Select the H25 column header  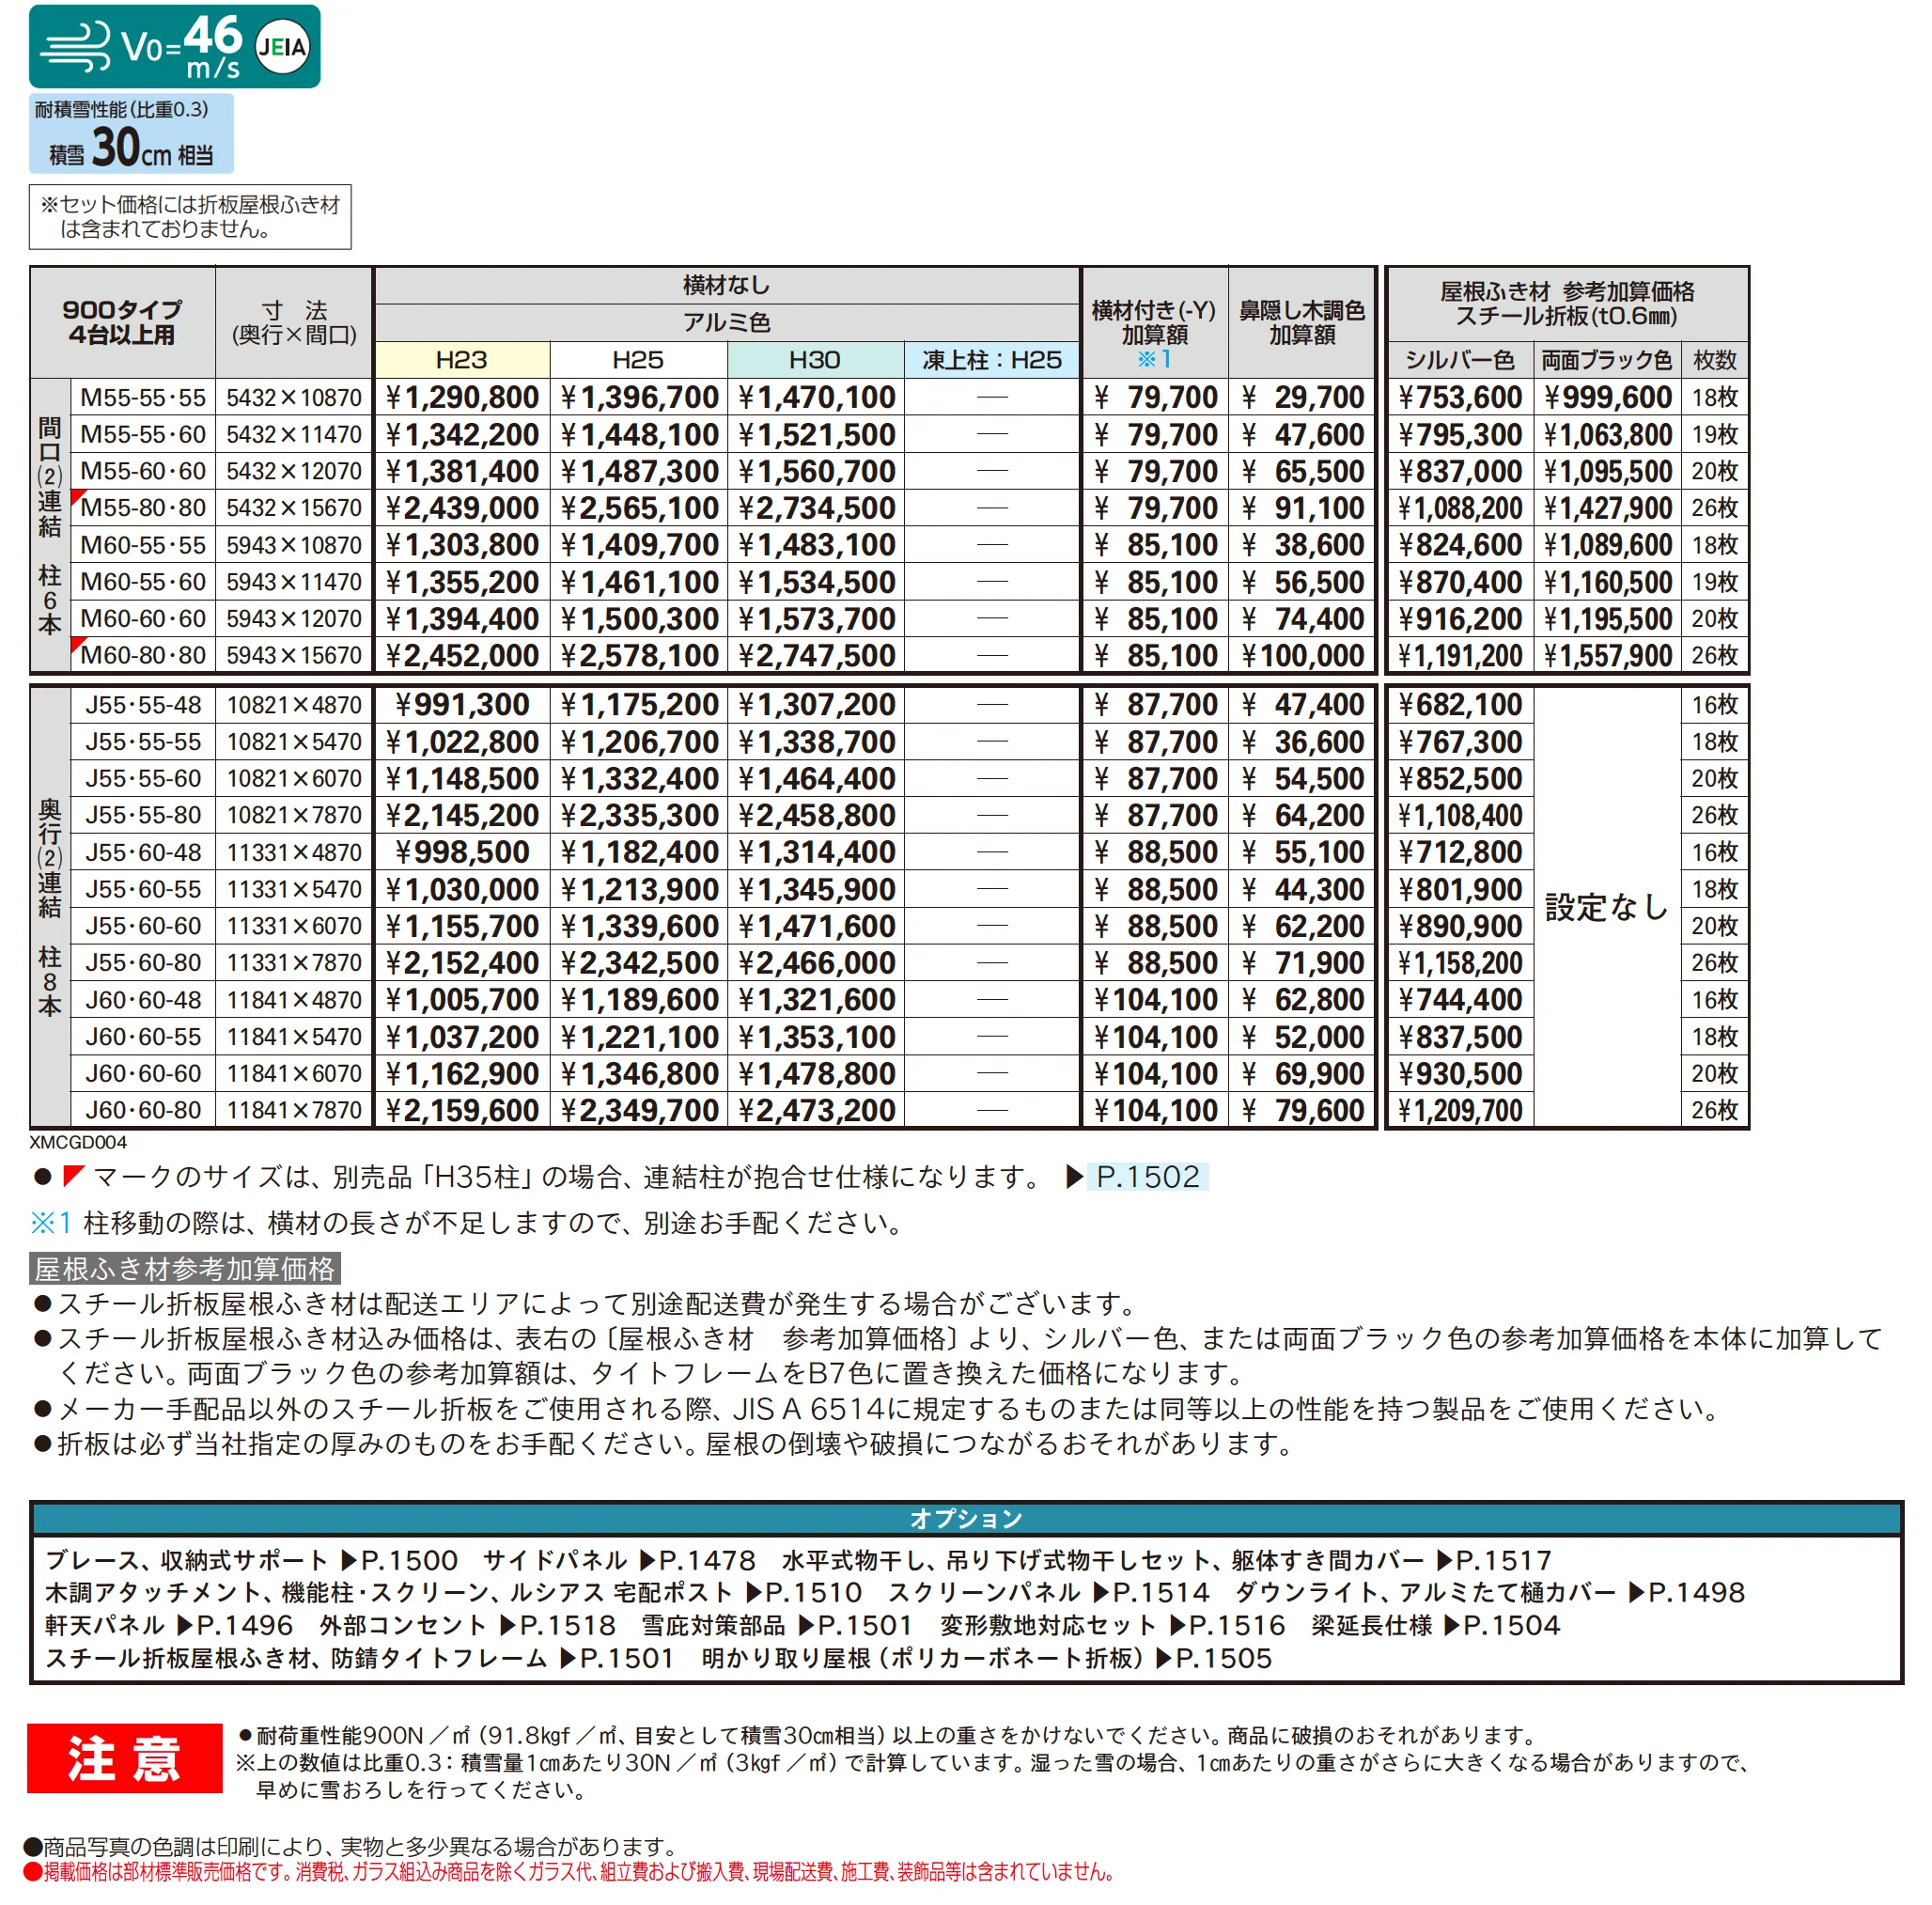(x=638, y=360)
